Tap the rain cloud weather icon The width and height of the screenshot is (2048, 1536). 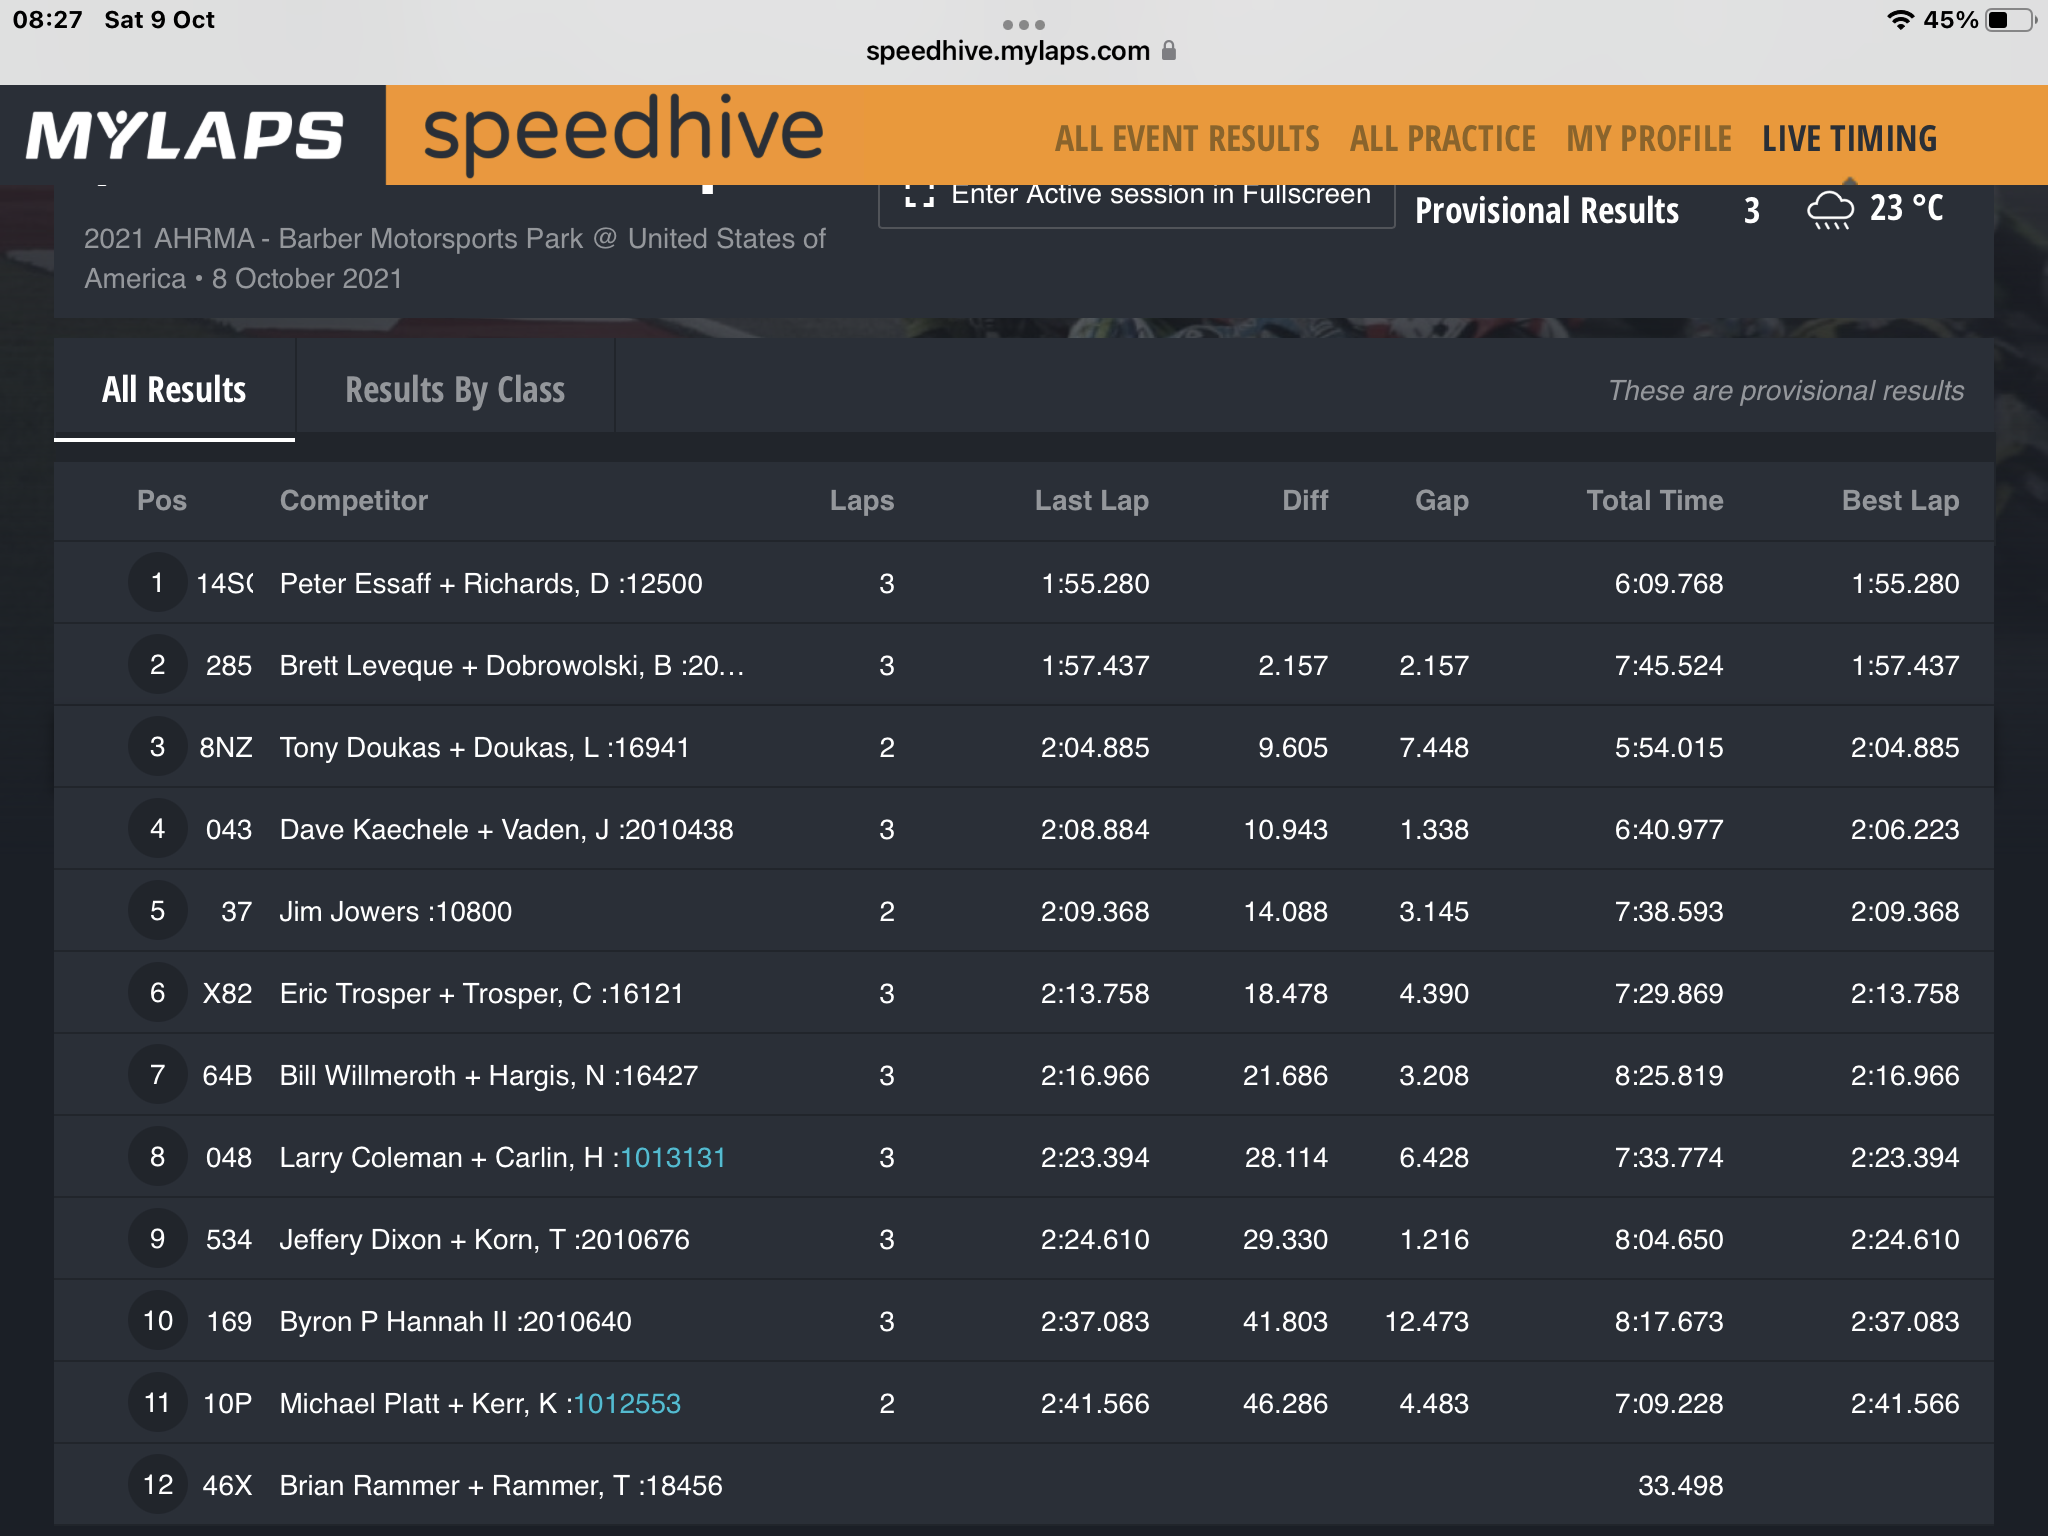point(1830,210)
